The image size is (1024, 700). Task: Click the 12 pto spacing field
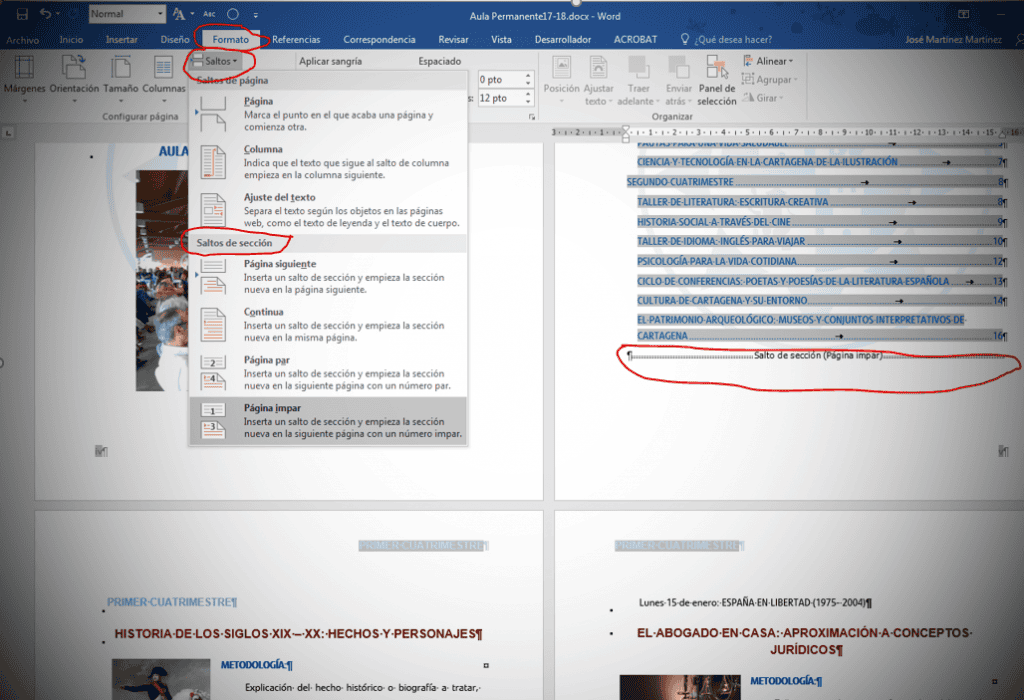[500, 98]
